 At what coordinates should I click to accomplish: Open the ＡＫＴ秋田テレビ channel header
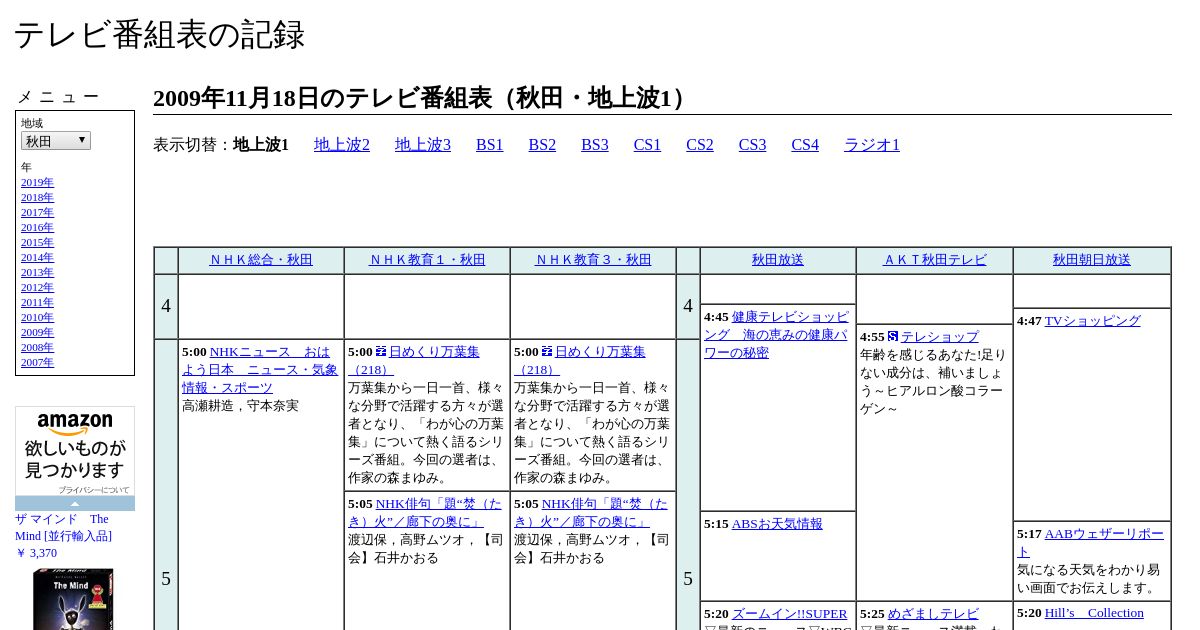pyautogui.click(x=935, y=260)
